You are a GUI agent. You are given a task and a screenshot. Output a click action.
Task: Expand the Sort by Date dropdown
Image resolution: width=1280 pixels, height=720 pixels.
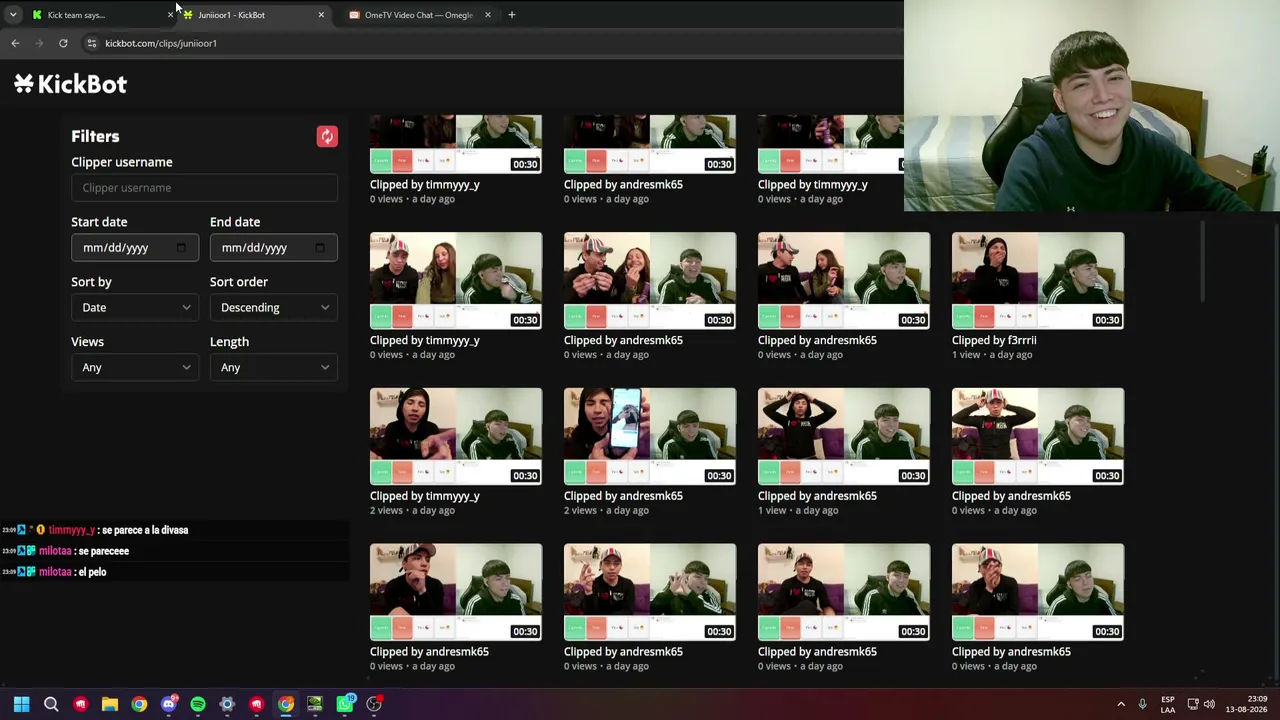pos(135,308)
